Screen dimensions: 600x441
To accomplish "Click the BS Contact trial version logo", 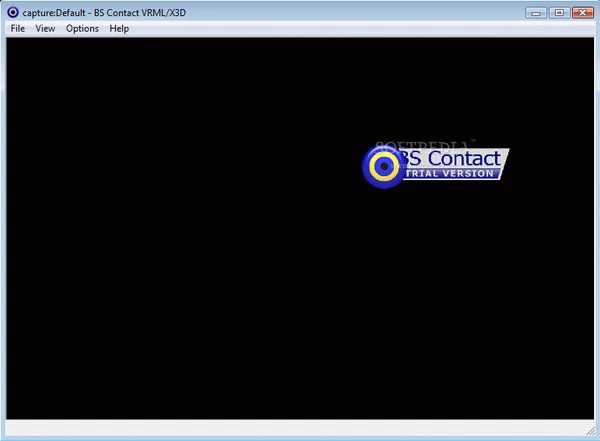I will (x=435, y=165).
